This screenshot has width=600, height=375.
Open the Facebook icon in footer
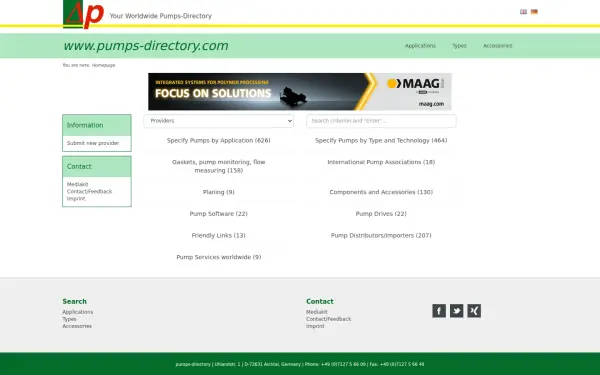439,311
